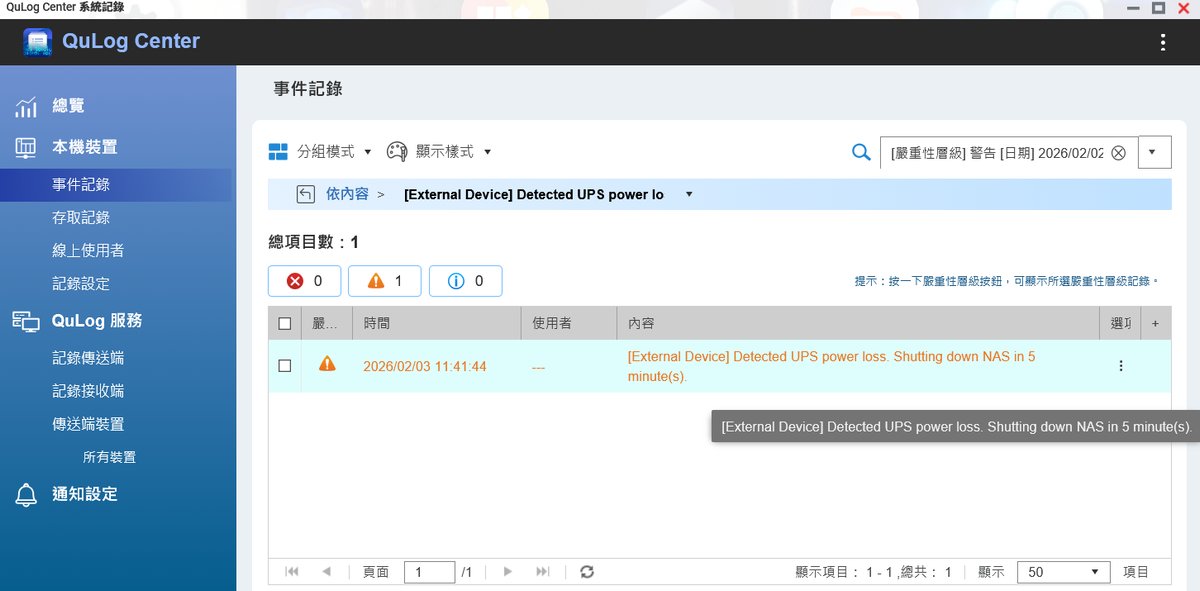This screenshot has height=591, width=1200.
Task: Clear the search filter with X icon
Action: coord(1118,153)
